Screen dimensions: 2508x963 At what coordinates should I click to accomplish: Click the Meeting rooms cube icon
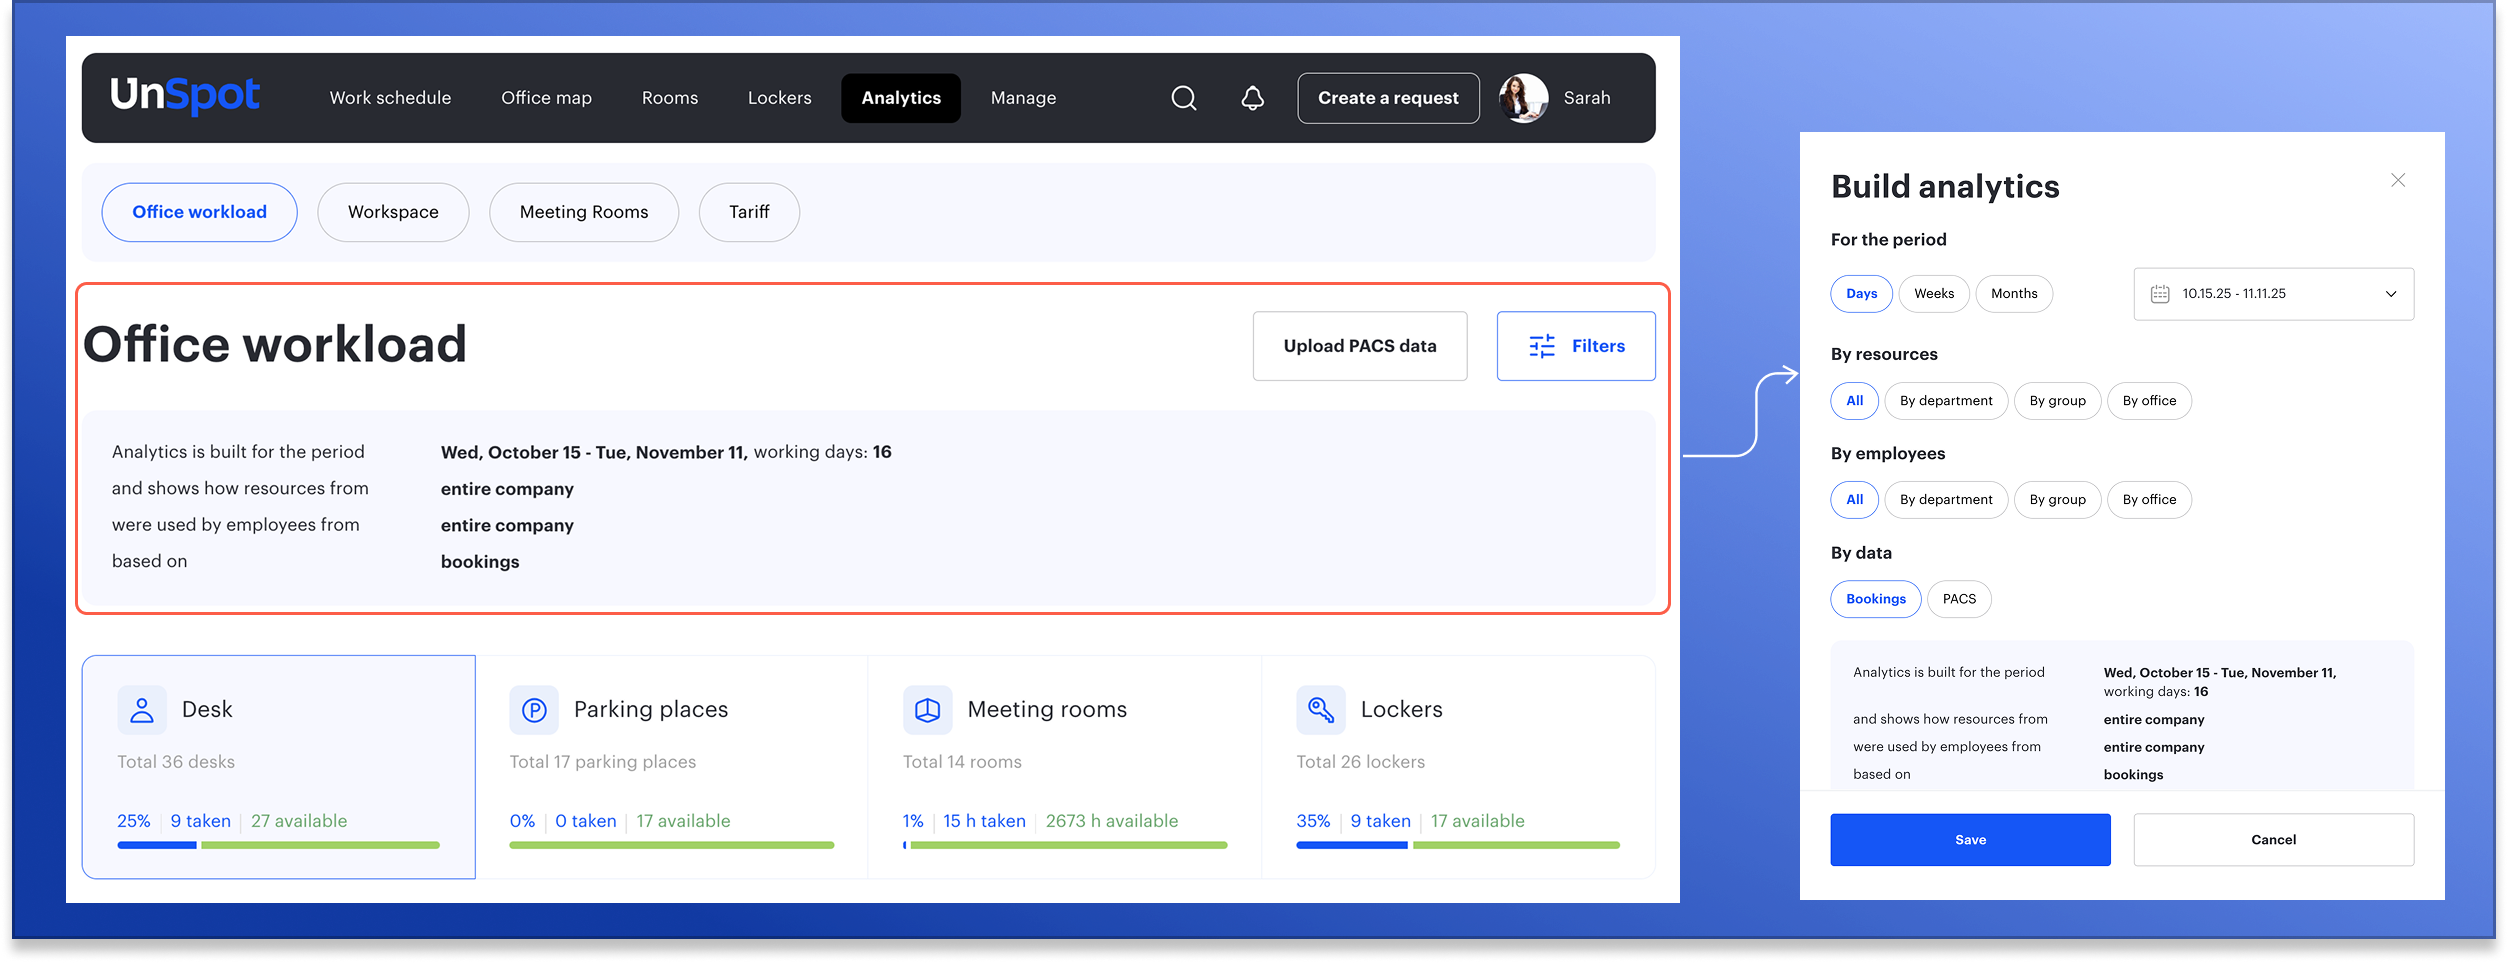pos(927,710)
